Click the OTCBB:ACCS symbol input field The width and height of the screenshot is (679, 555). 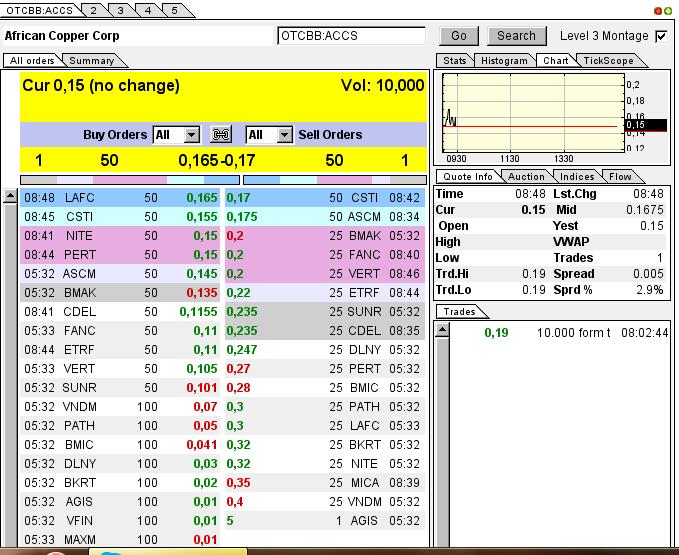coord(351,36)
